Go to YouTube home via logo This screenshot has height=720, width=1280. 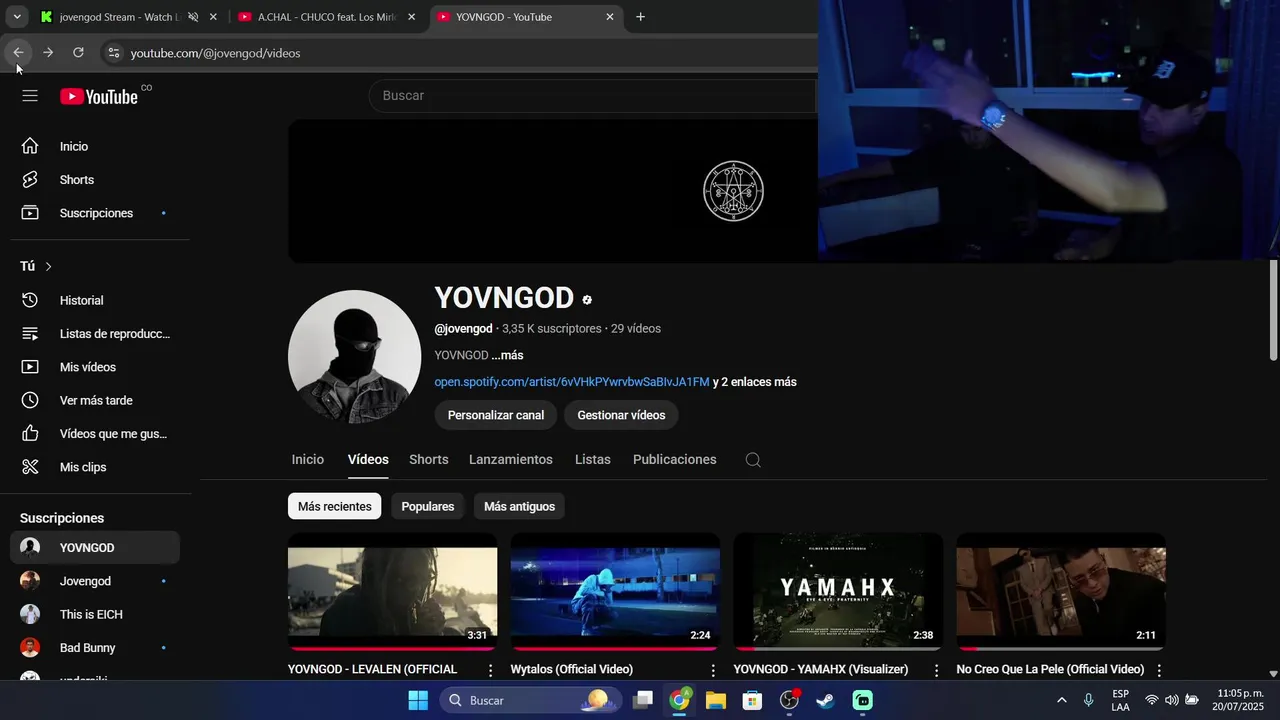[98, 96]
